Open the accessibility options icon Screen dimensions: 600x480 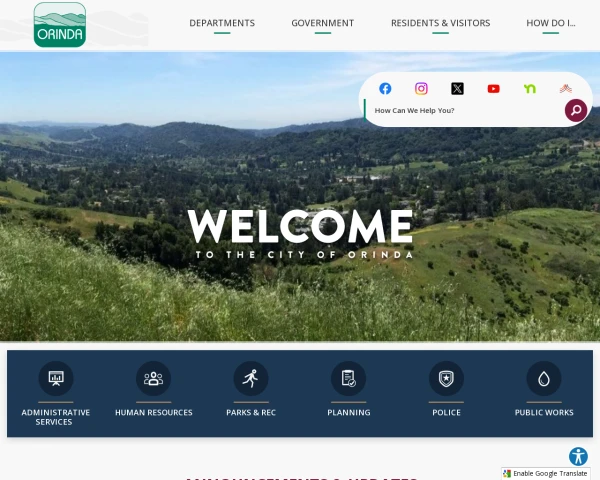pyautogui.click(x=578, y=456)
